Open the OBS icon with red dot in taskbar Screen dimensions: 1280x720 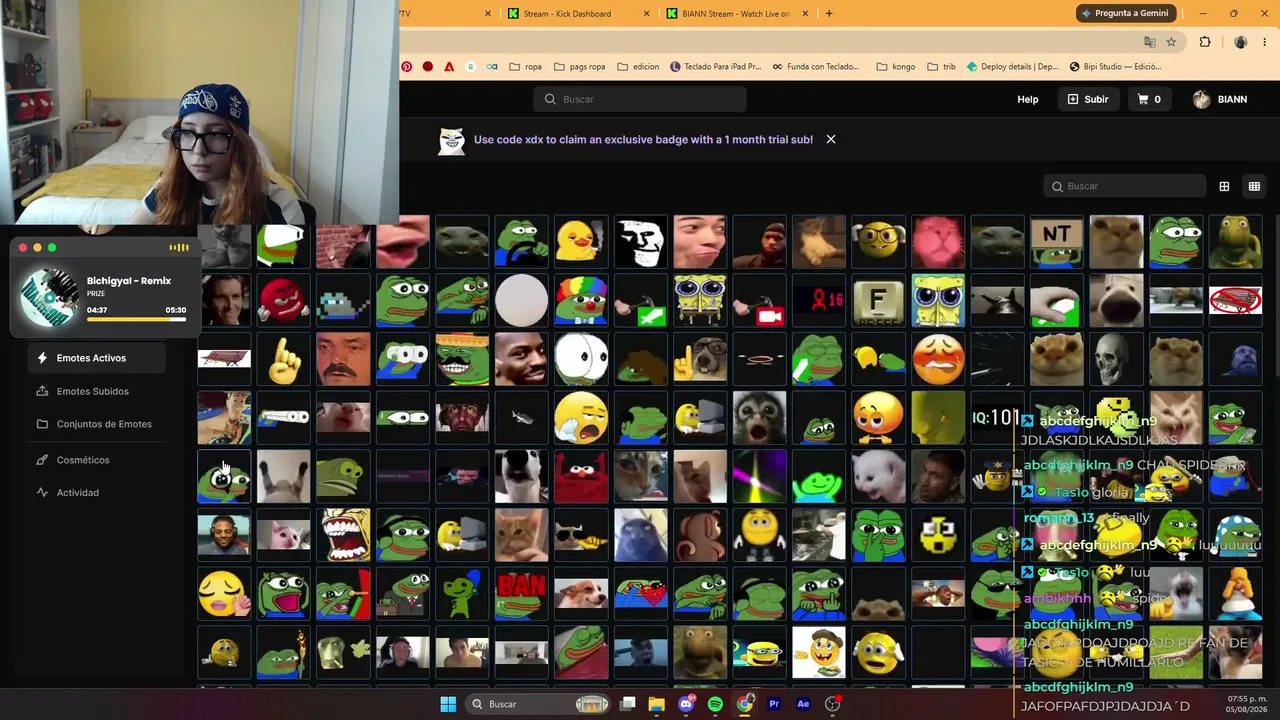click(833, 704)
